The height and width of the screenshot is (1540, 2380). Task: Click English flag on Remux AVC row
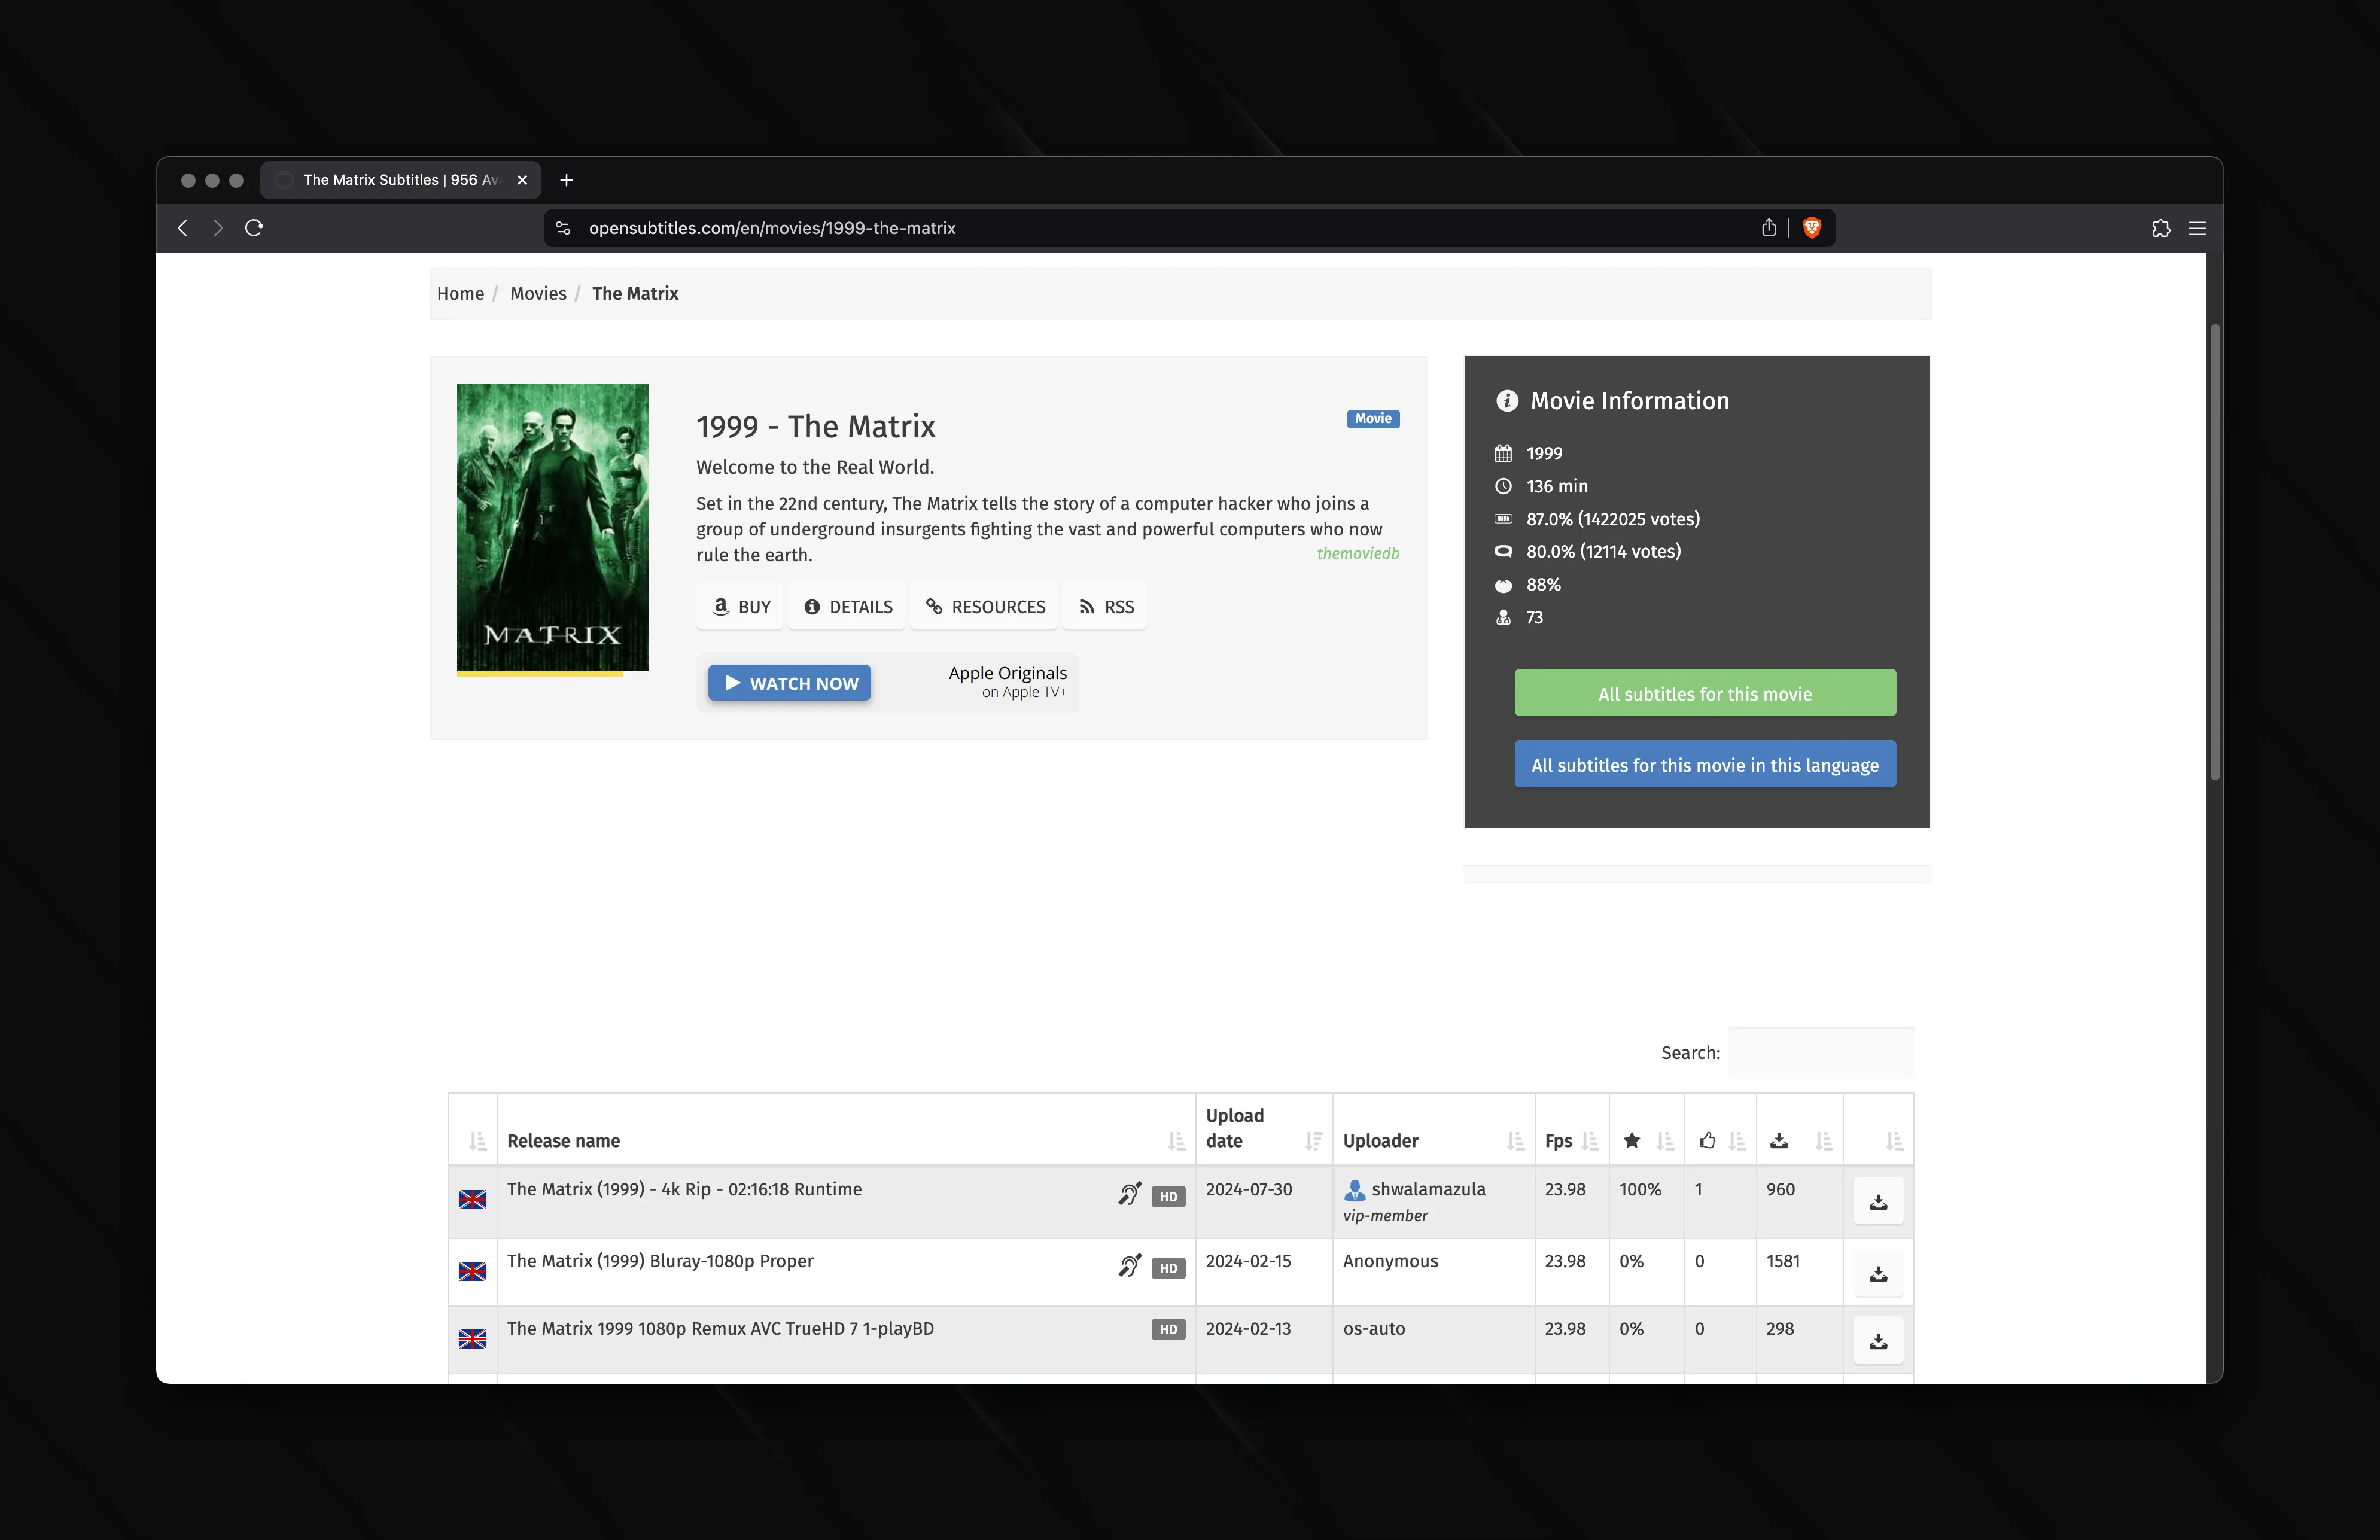click(x=472, y=1339)
